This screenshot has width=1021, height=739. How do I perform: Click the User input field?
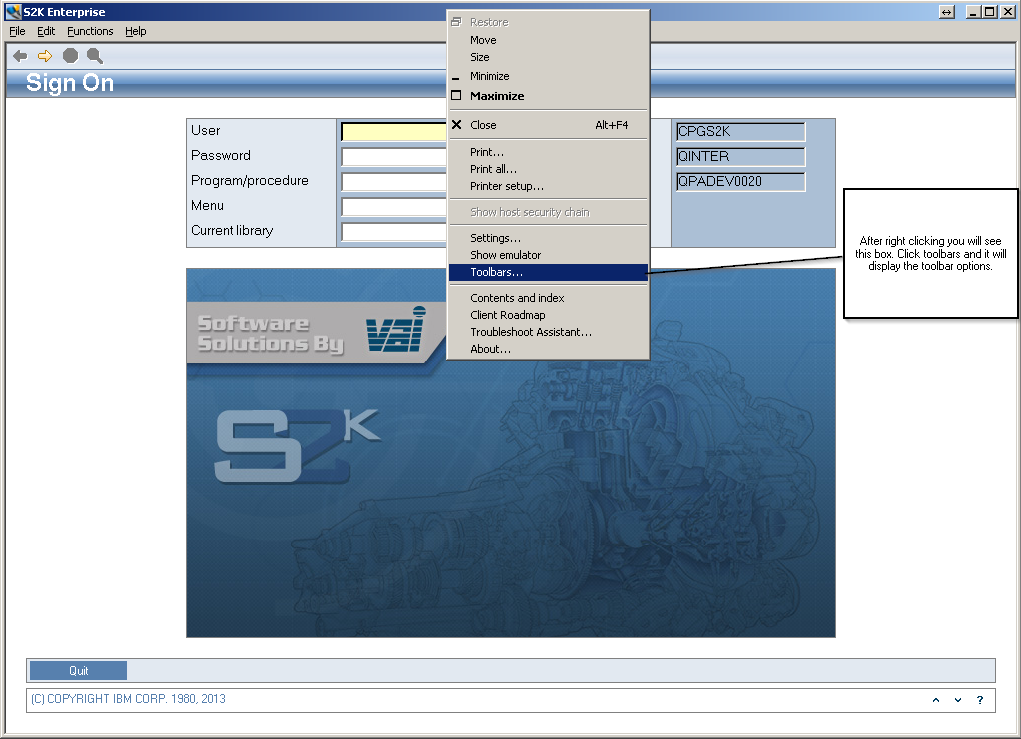coord(394,132)
